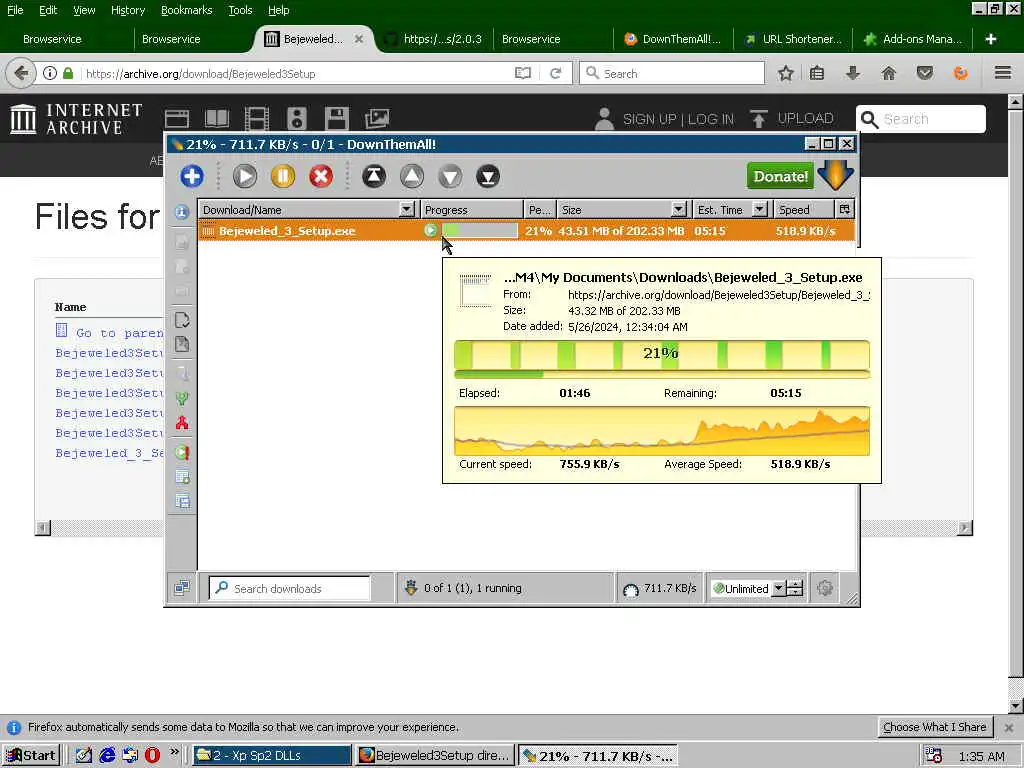
Task: Click the Progress column header
Action: click(x=472, y=210)
